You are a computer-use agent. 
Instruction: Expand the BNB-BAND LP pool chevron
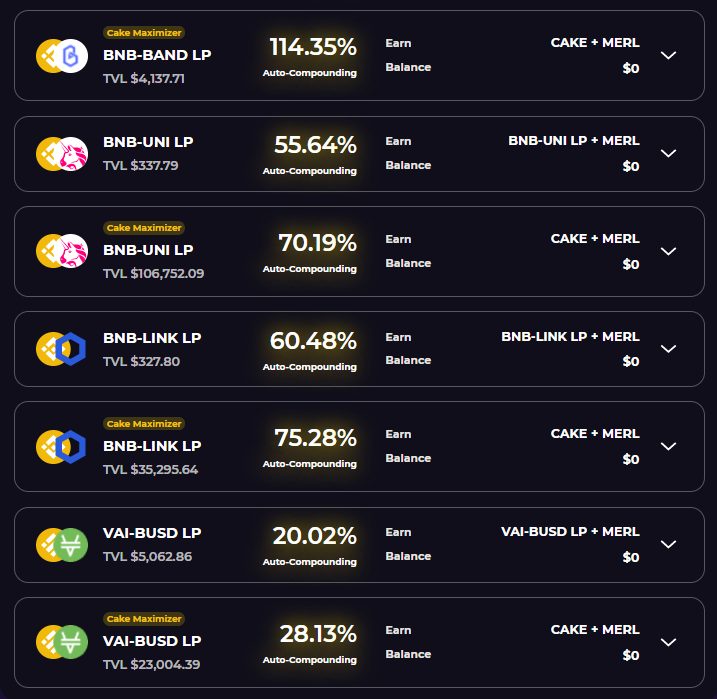pos(669,55)
